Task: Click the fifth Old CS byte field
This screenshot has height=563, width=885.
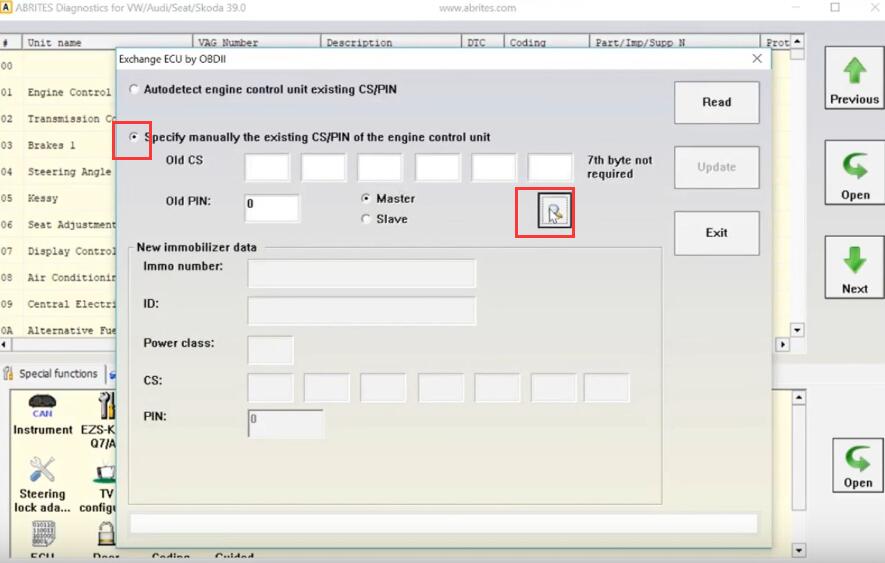Action: click(494, 167)
